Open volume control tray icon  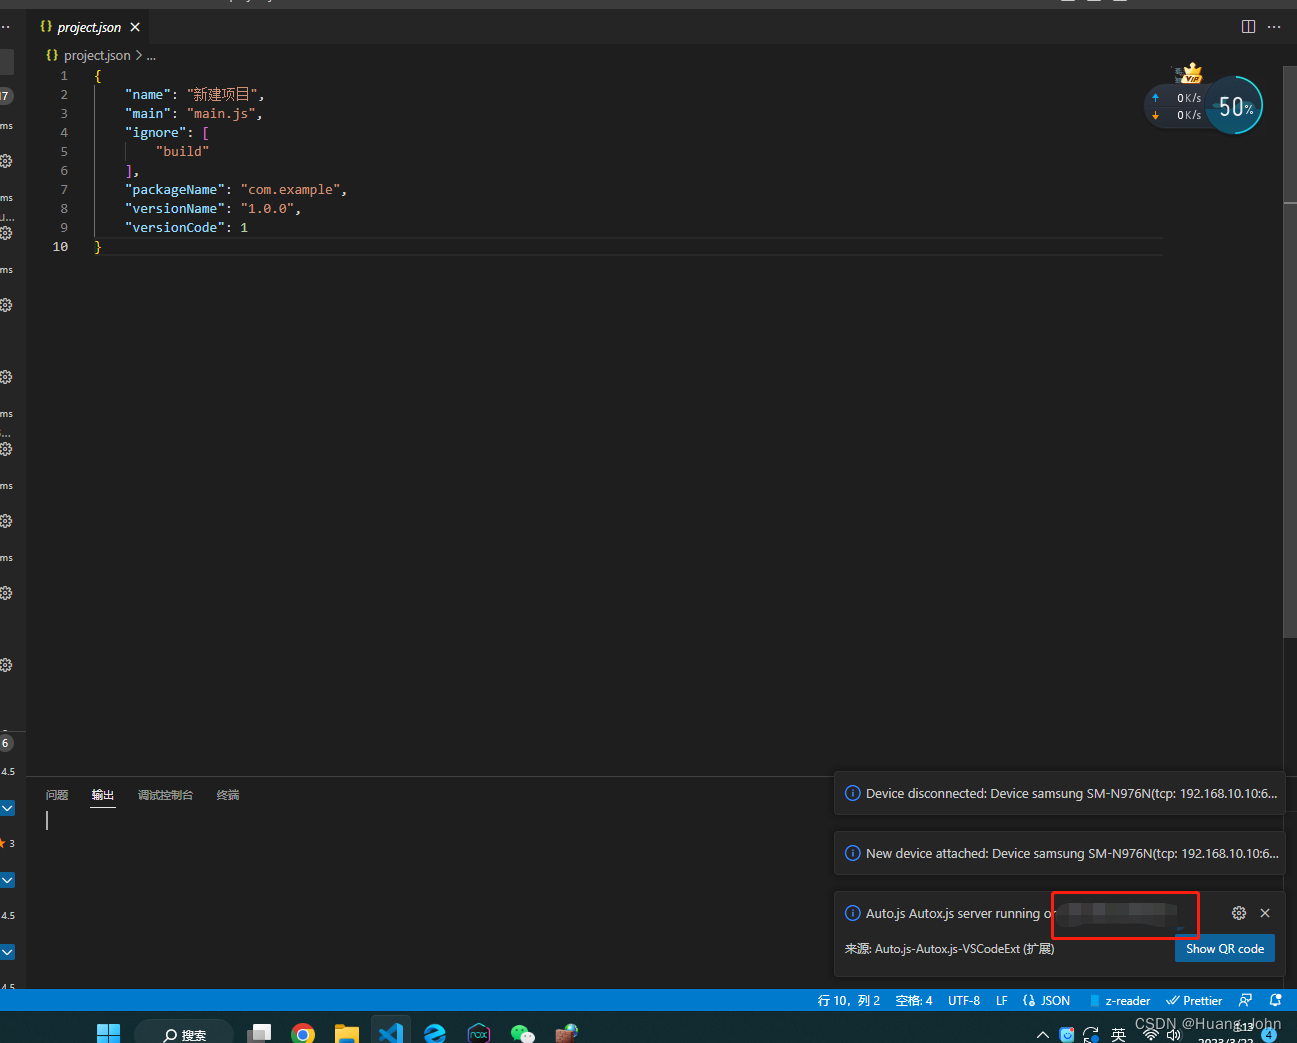pos(1174,1034)
